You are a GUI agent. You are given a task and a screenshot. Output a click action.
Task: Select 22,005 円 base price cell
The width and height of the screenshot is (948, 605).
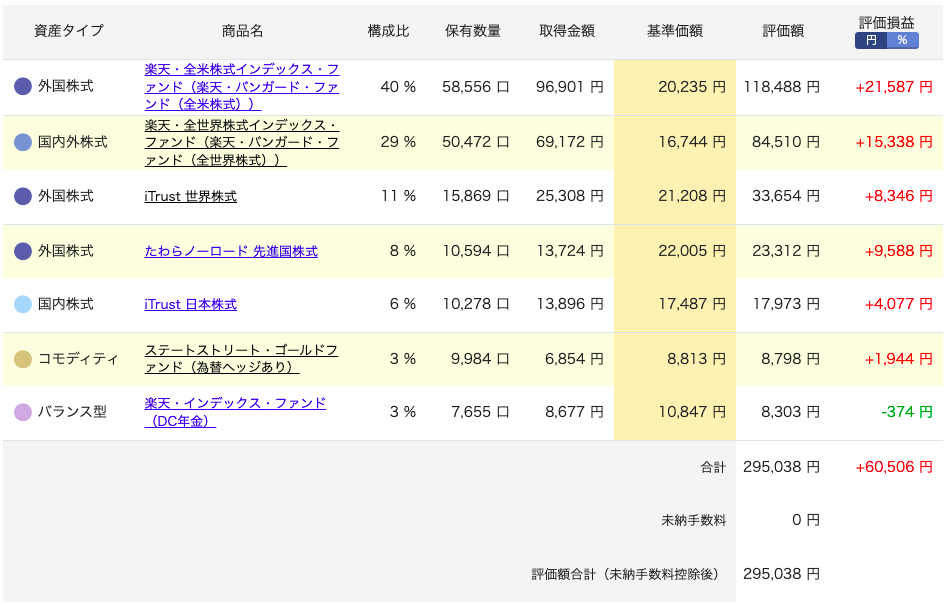click(x=692, y=251)
